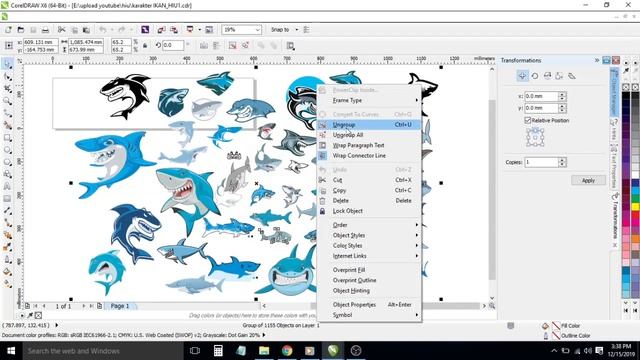Open the Snap to dropdown
This screenshot has width=640, height=360.
coord(297,30)
